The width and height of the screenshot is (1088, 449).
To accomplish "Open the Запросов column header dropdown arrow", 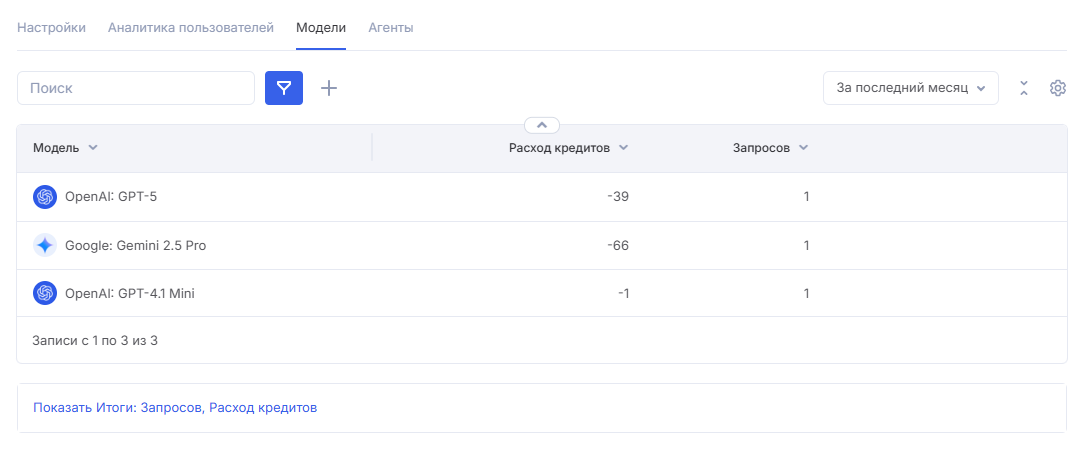I will tap(804, 148).
